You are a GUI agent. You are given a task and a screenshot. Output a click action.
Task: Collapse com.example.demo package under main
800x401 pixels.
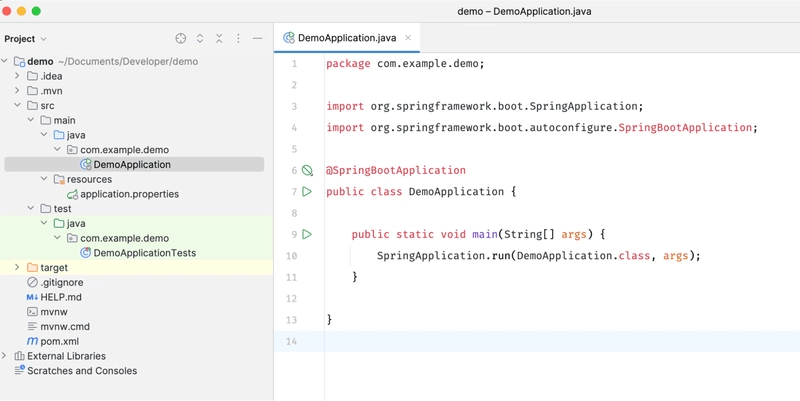click(57, 150)
